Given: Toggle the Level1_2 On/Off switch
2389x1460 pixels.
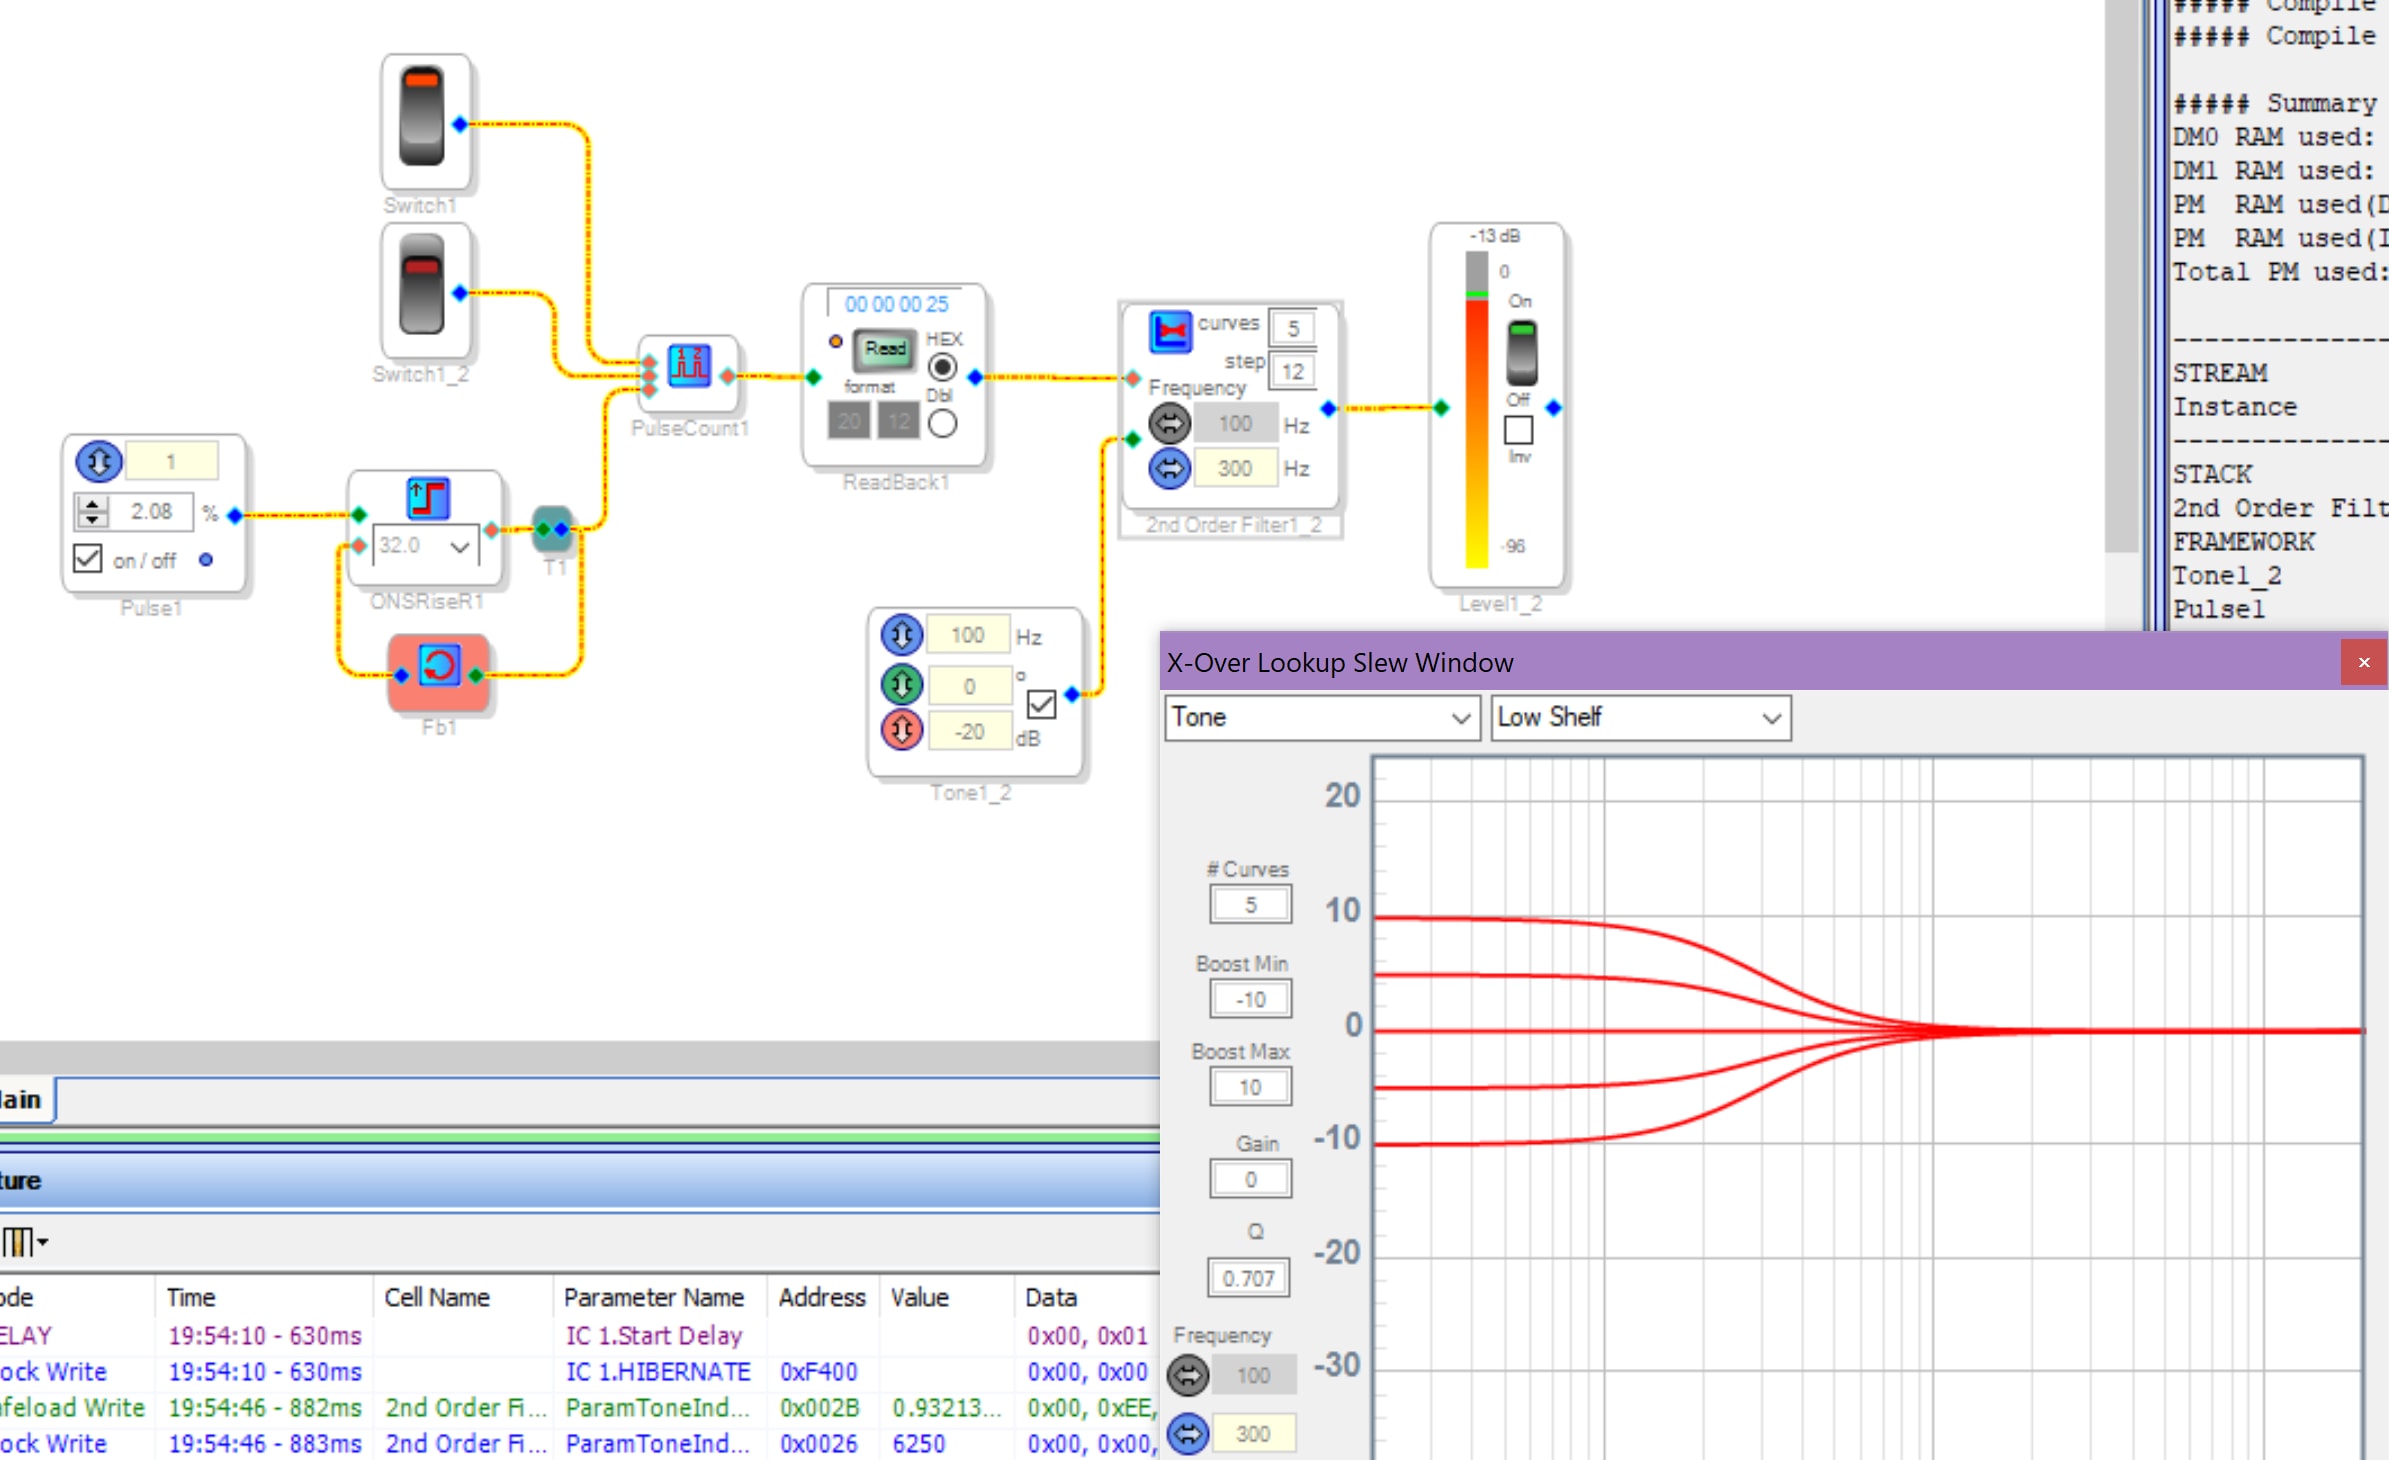Looking at the screenshot, I should point(1521,352).
